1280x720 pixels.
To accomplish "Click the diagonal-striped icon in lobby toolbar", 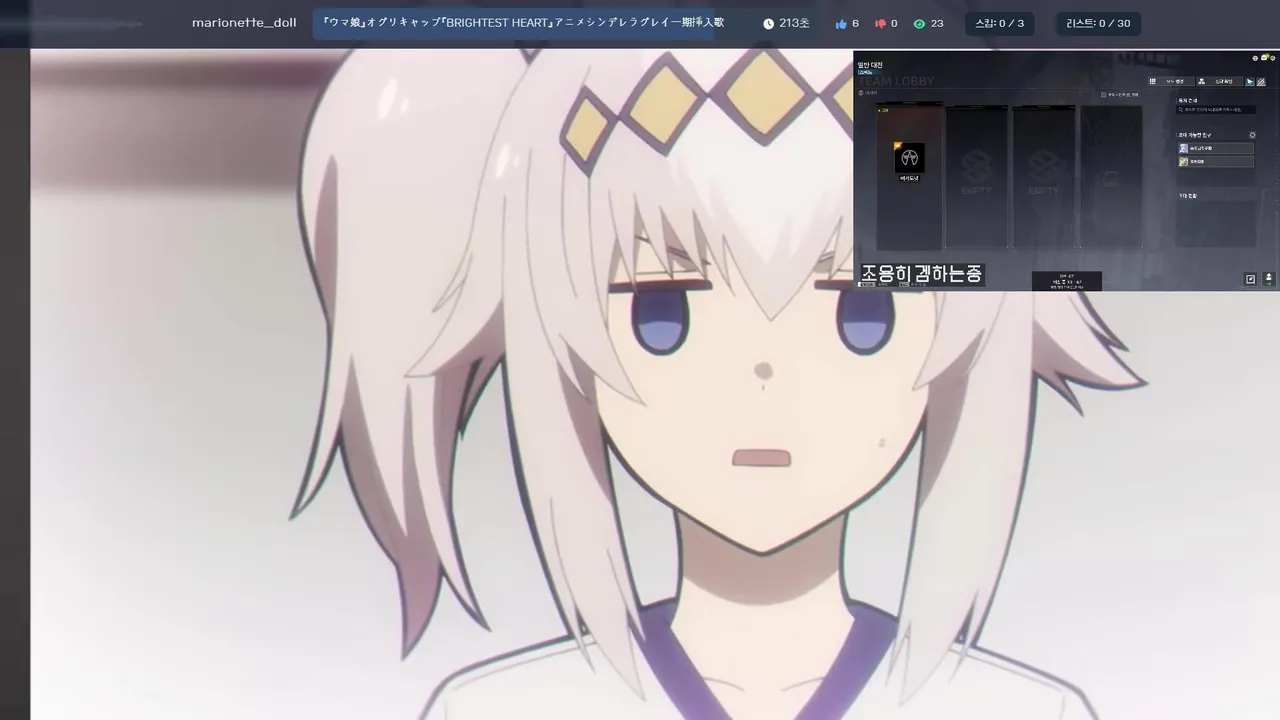I will [x=1261, y=81].
